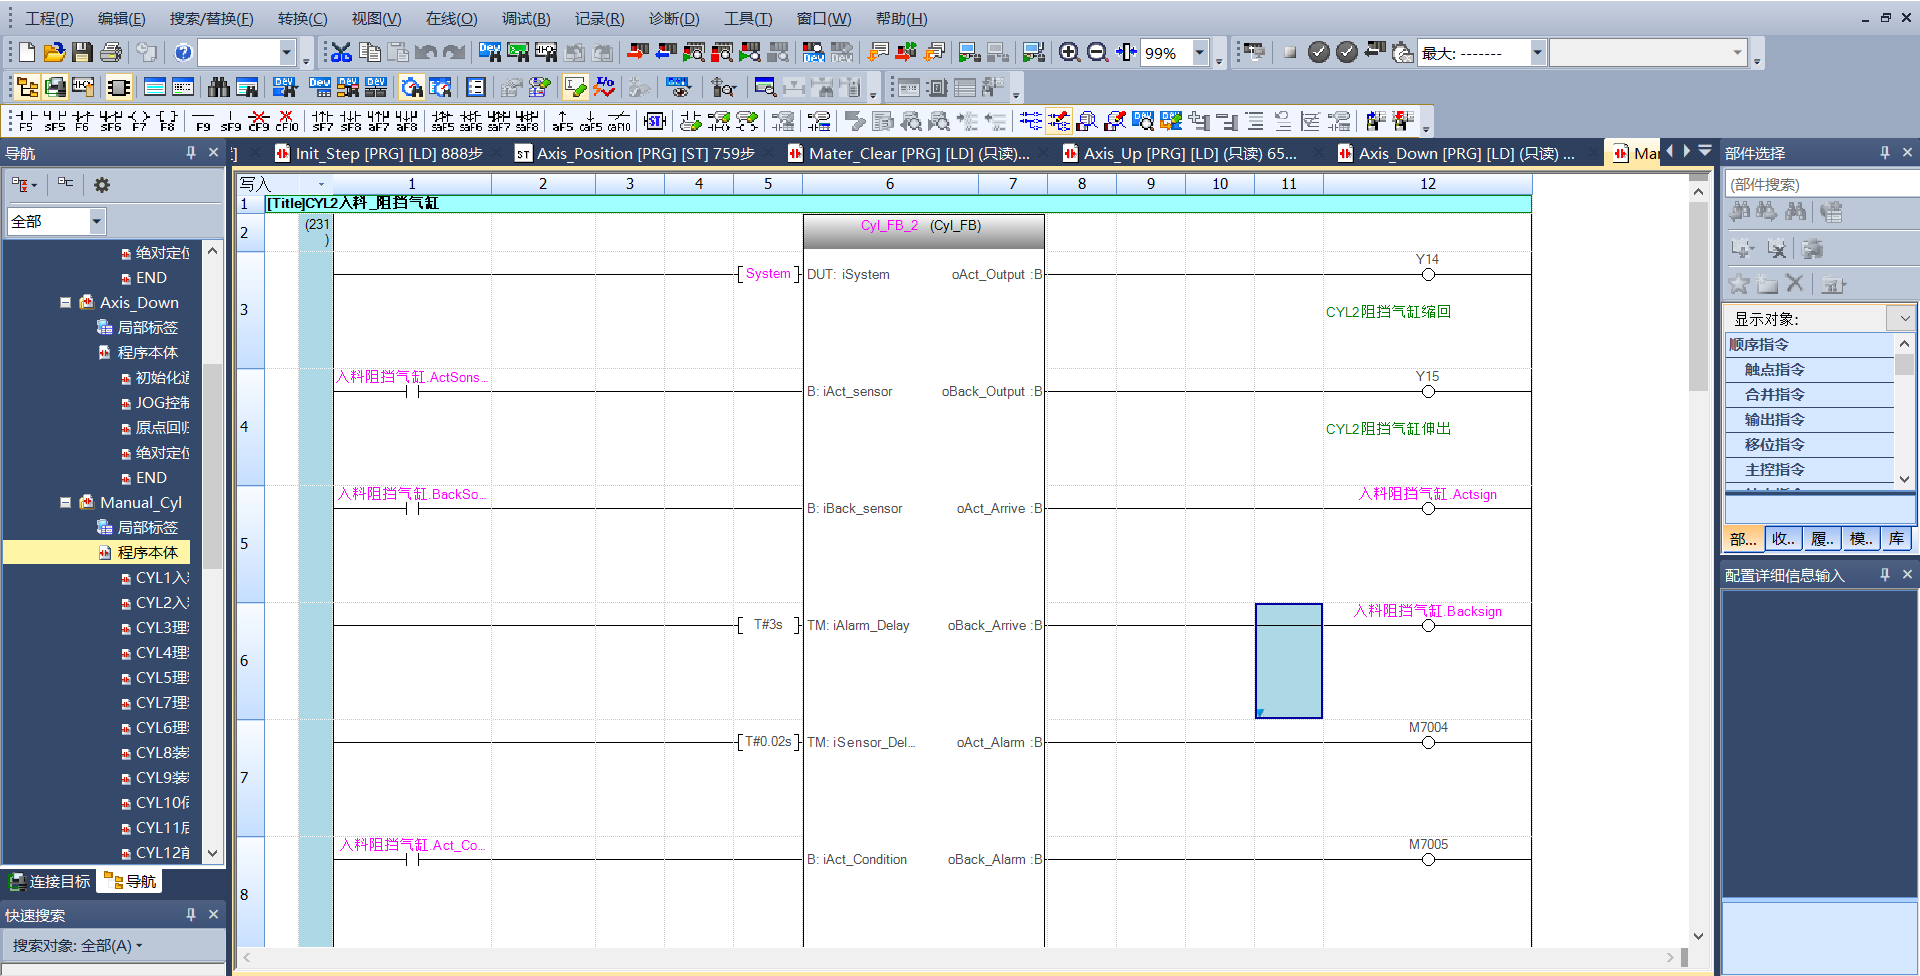Insert open contact with F5 icon
This screenshot has width=1920, height=976.
(25, 122)
